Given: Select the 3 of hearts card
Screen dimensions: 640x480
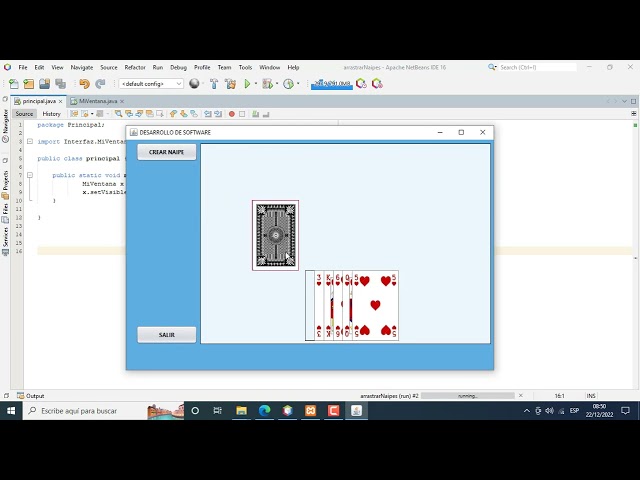Looking at the screenshot, I should (319, 305).
